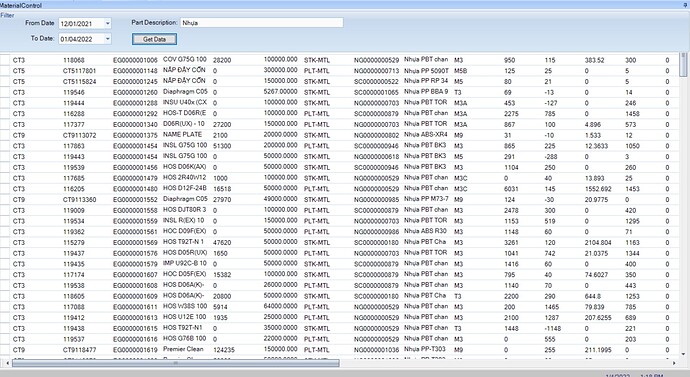
Task: Select the HOS W38S 100 cell
Action: pyautogui.click(x=185, y=306)
